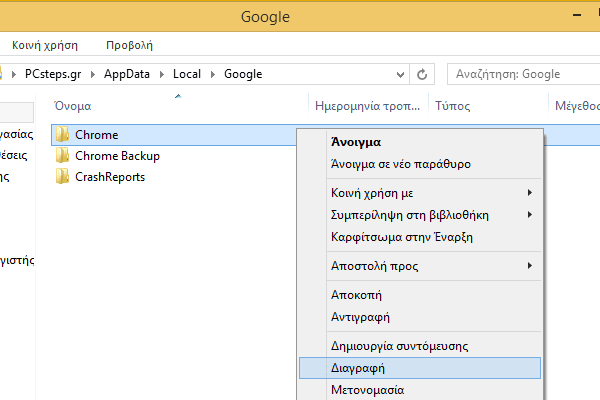Choose Δημιουργία συντόμευσης menu entry
Viewport: 600px width, 400px height.
click(x=420, y=346)
